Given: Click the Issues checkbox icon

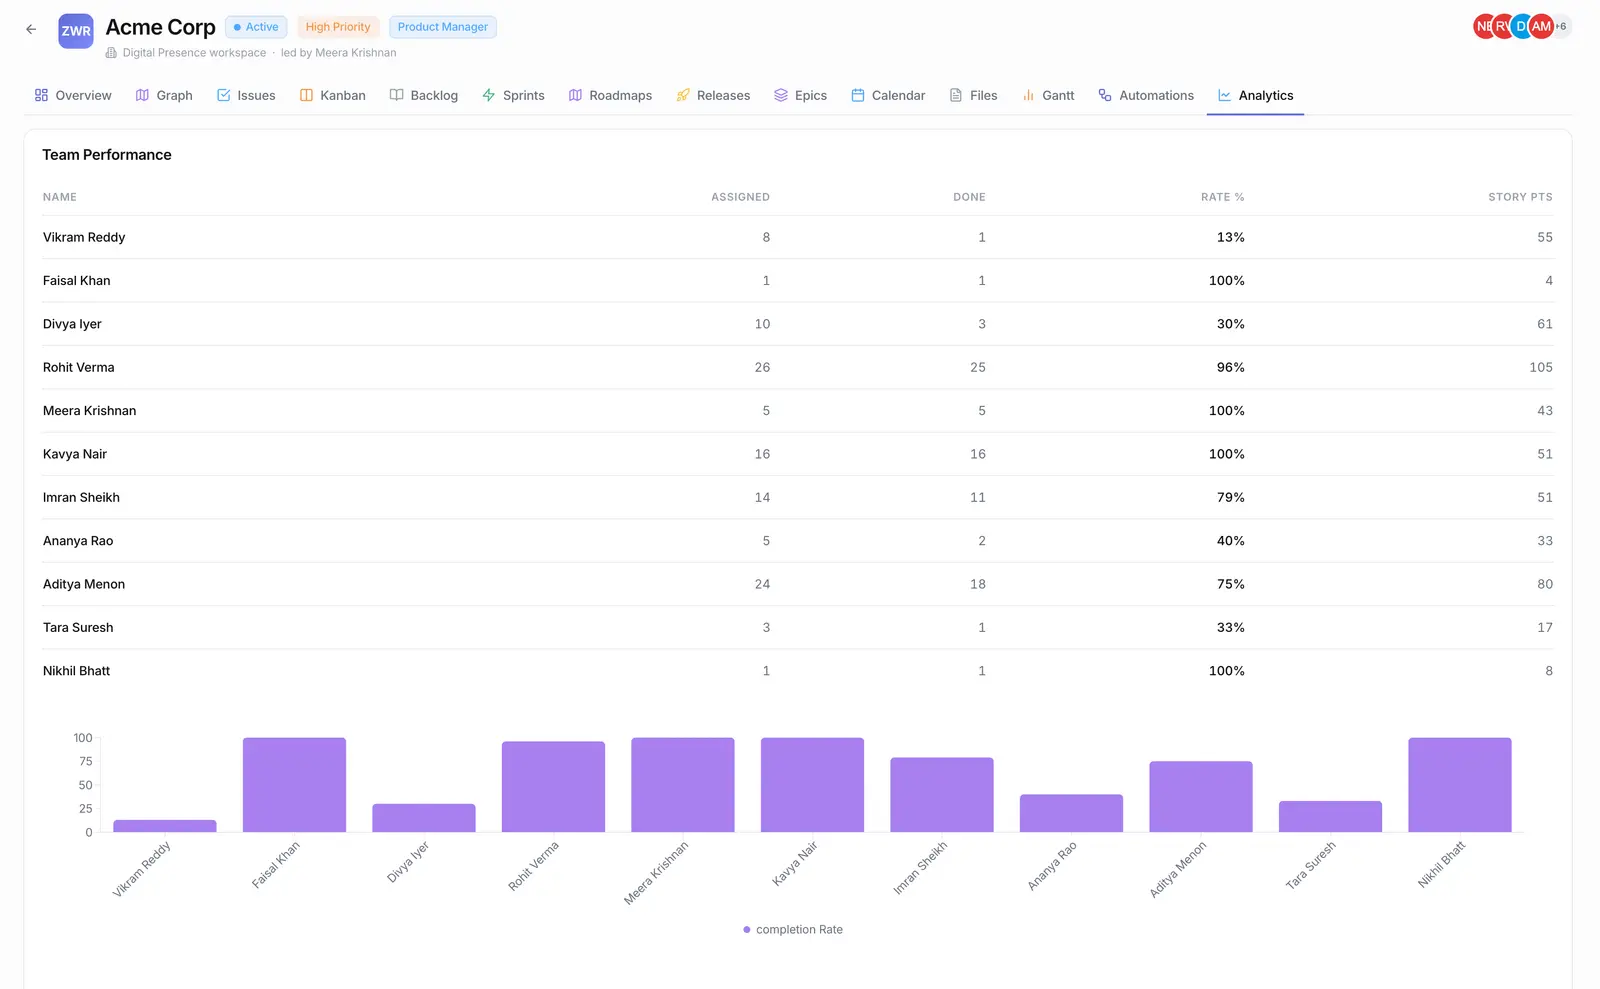Looking at the screenshot, I should pos(223,95).
